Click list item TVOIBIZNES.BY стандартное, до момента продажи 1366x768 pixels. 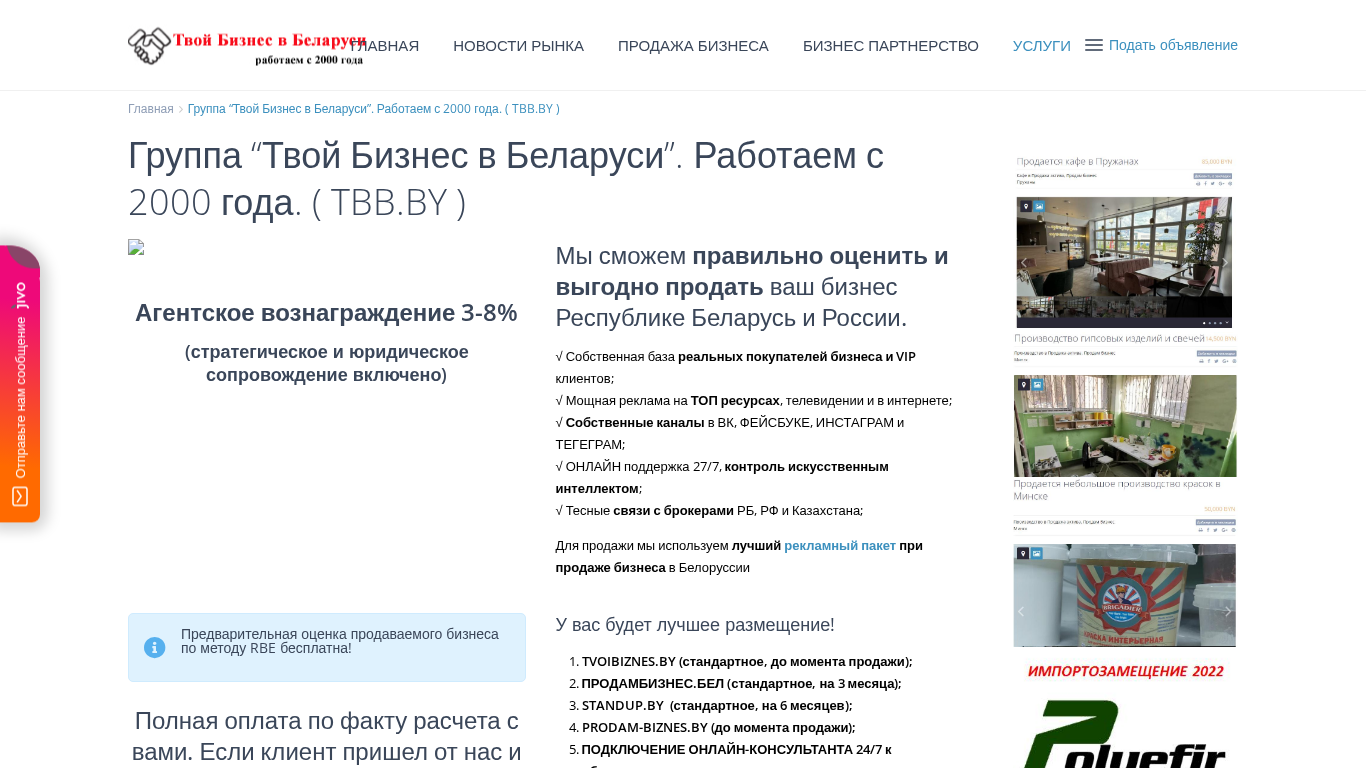pyautogui.click(x=747, y=662)
